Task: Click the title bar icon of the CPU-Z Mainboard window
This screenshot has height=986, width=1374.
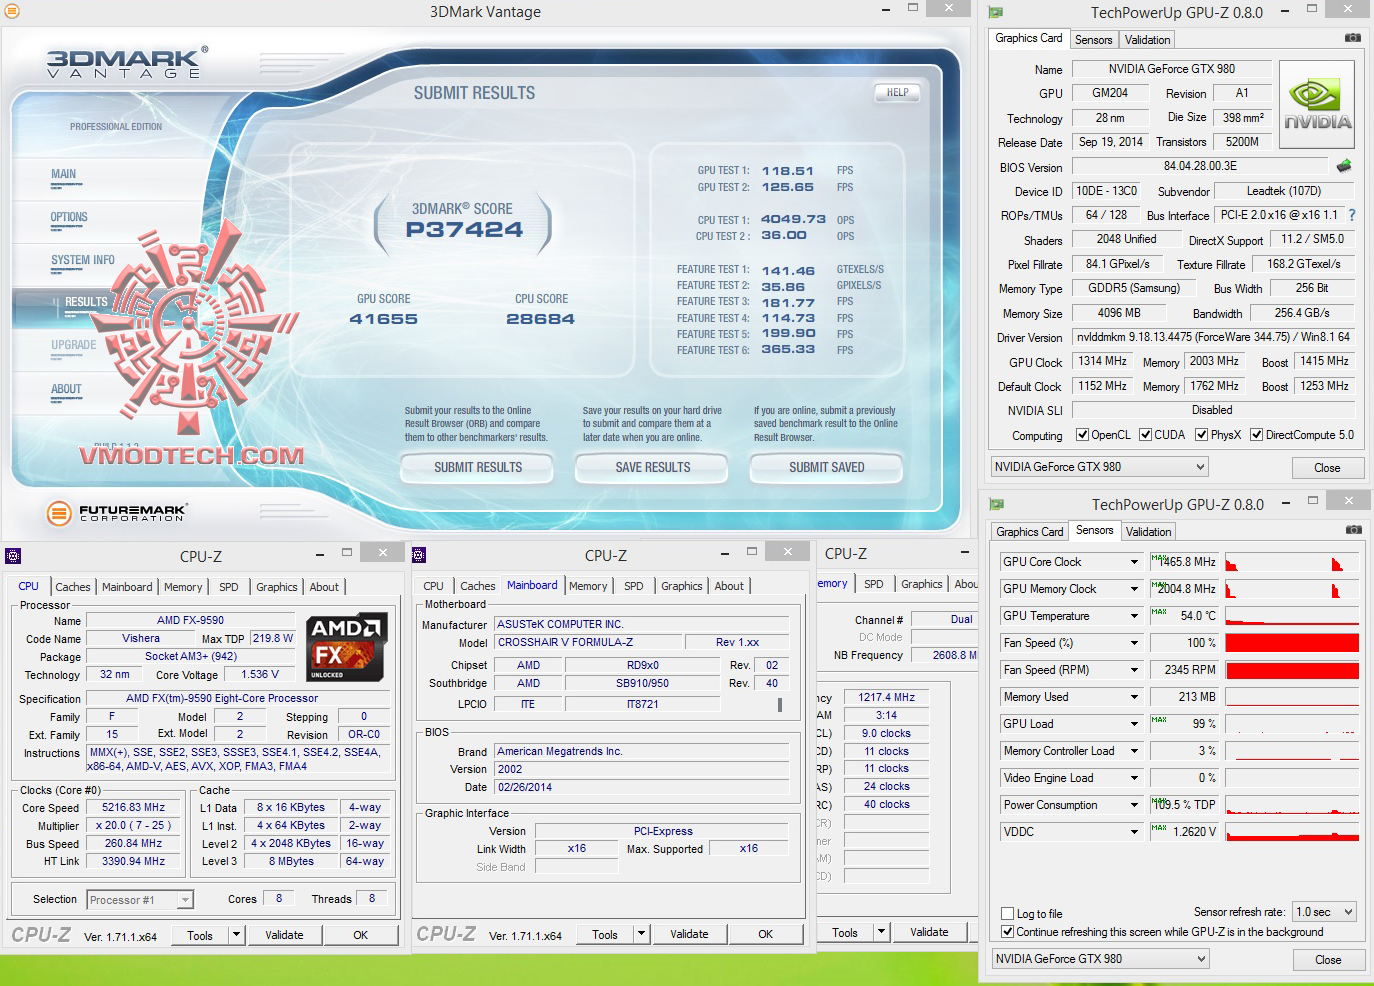Action: [x=419, y=555]
